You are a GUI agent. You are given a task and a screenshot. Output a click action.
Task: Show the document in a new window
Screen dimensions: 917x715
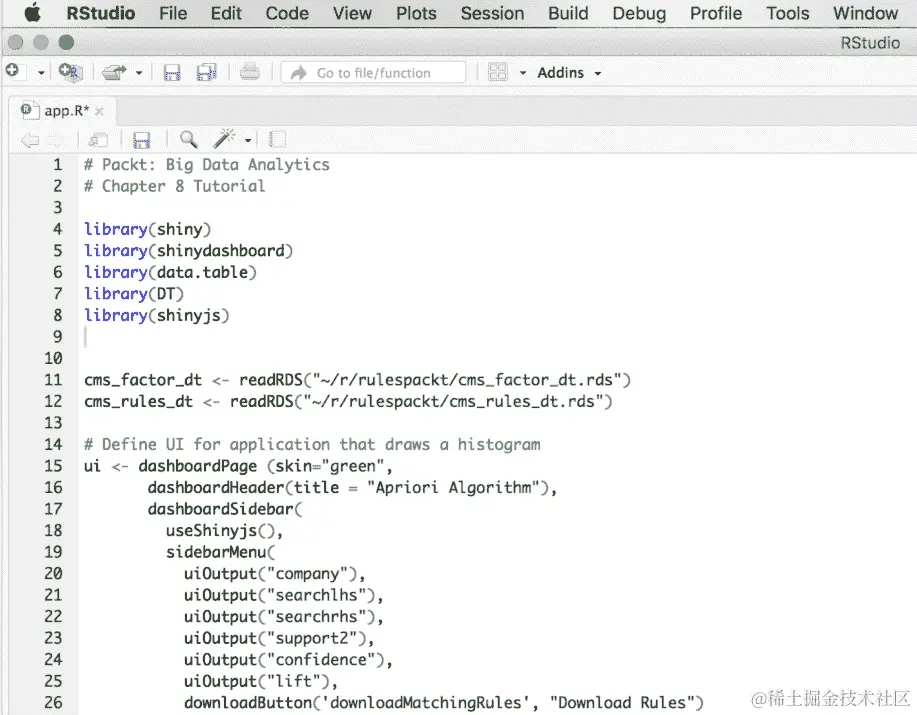(x=98, y=140)
